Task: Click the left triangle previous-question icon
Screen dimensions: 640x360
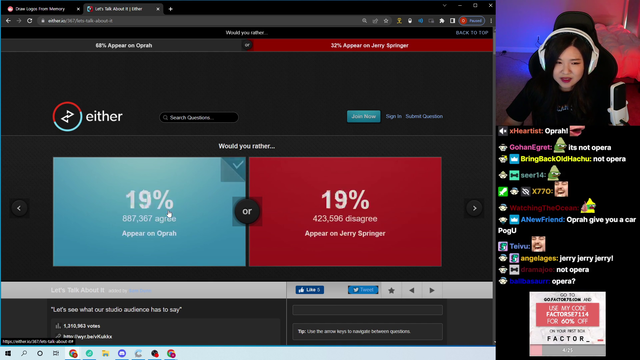Action: pyautogui.click(x=411, y=290)
